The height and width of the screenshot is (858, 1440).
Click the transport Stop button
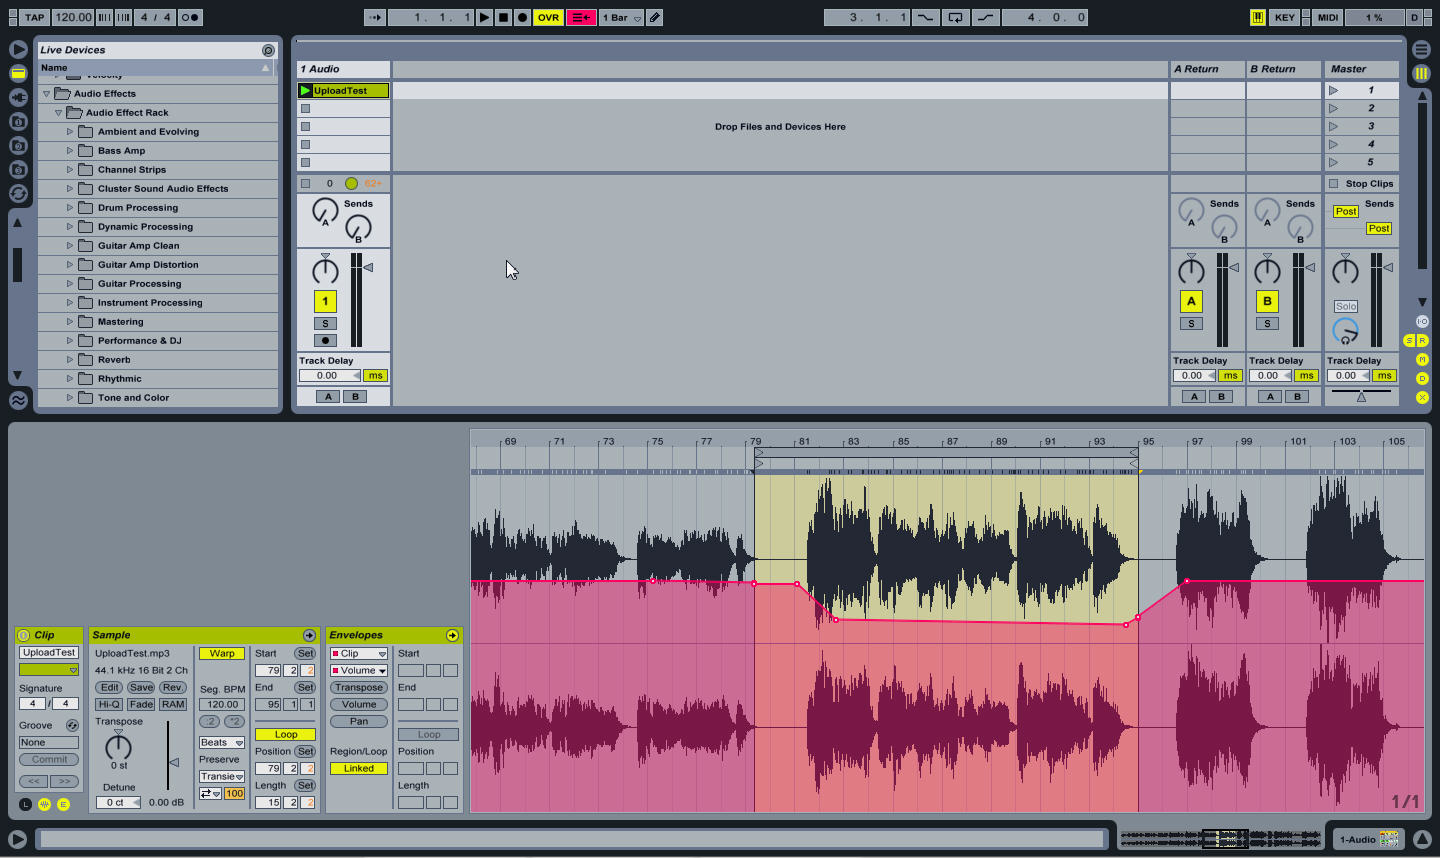point(503,17)
